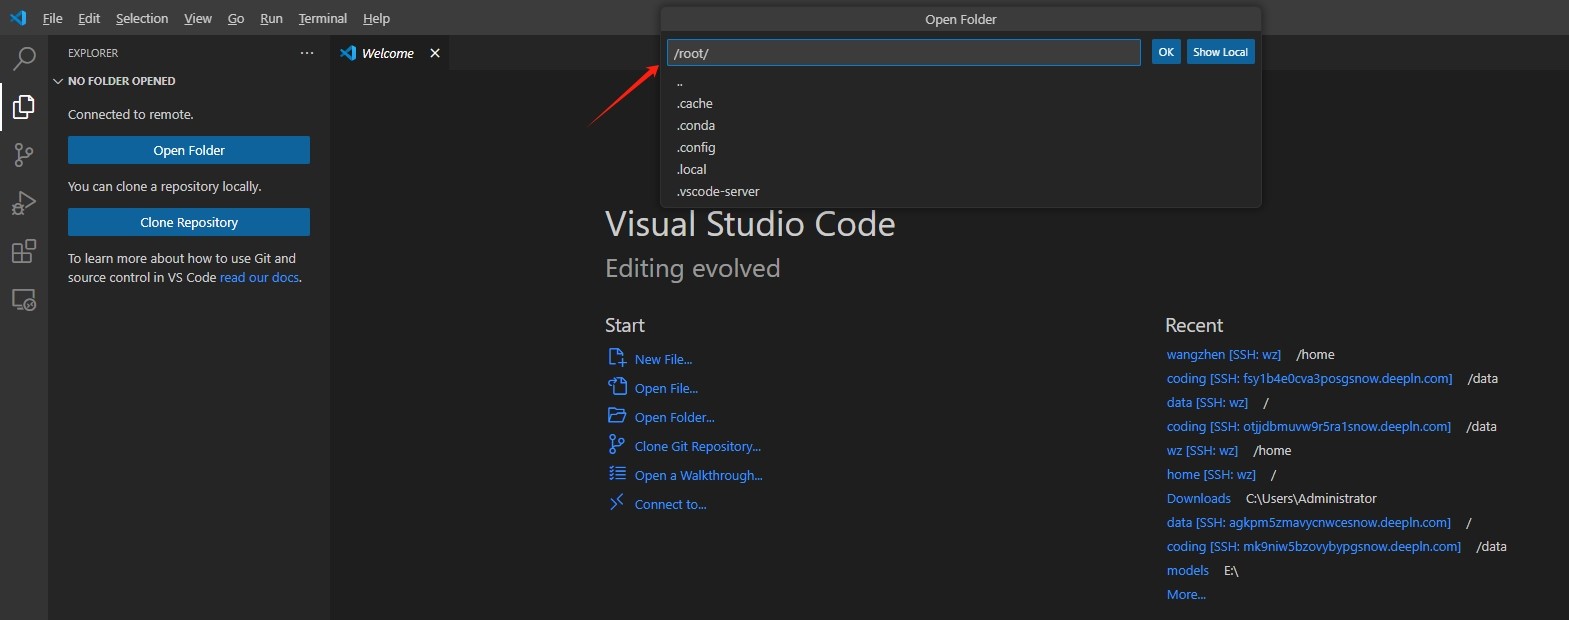Screen dimensions: 1569x620
Task: Click the More... link under Recent
Action: point(1186,594)
